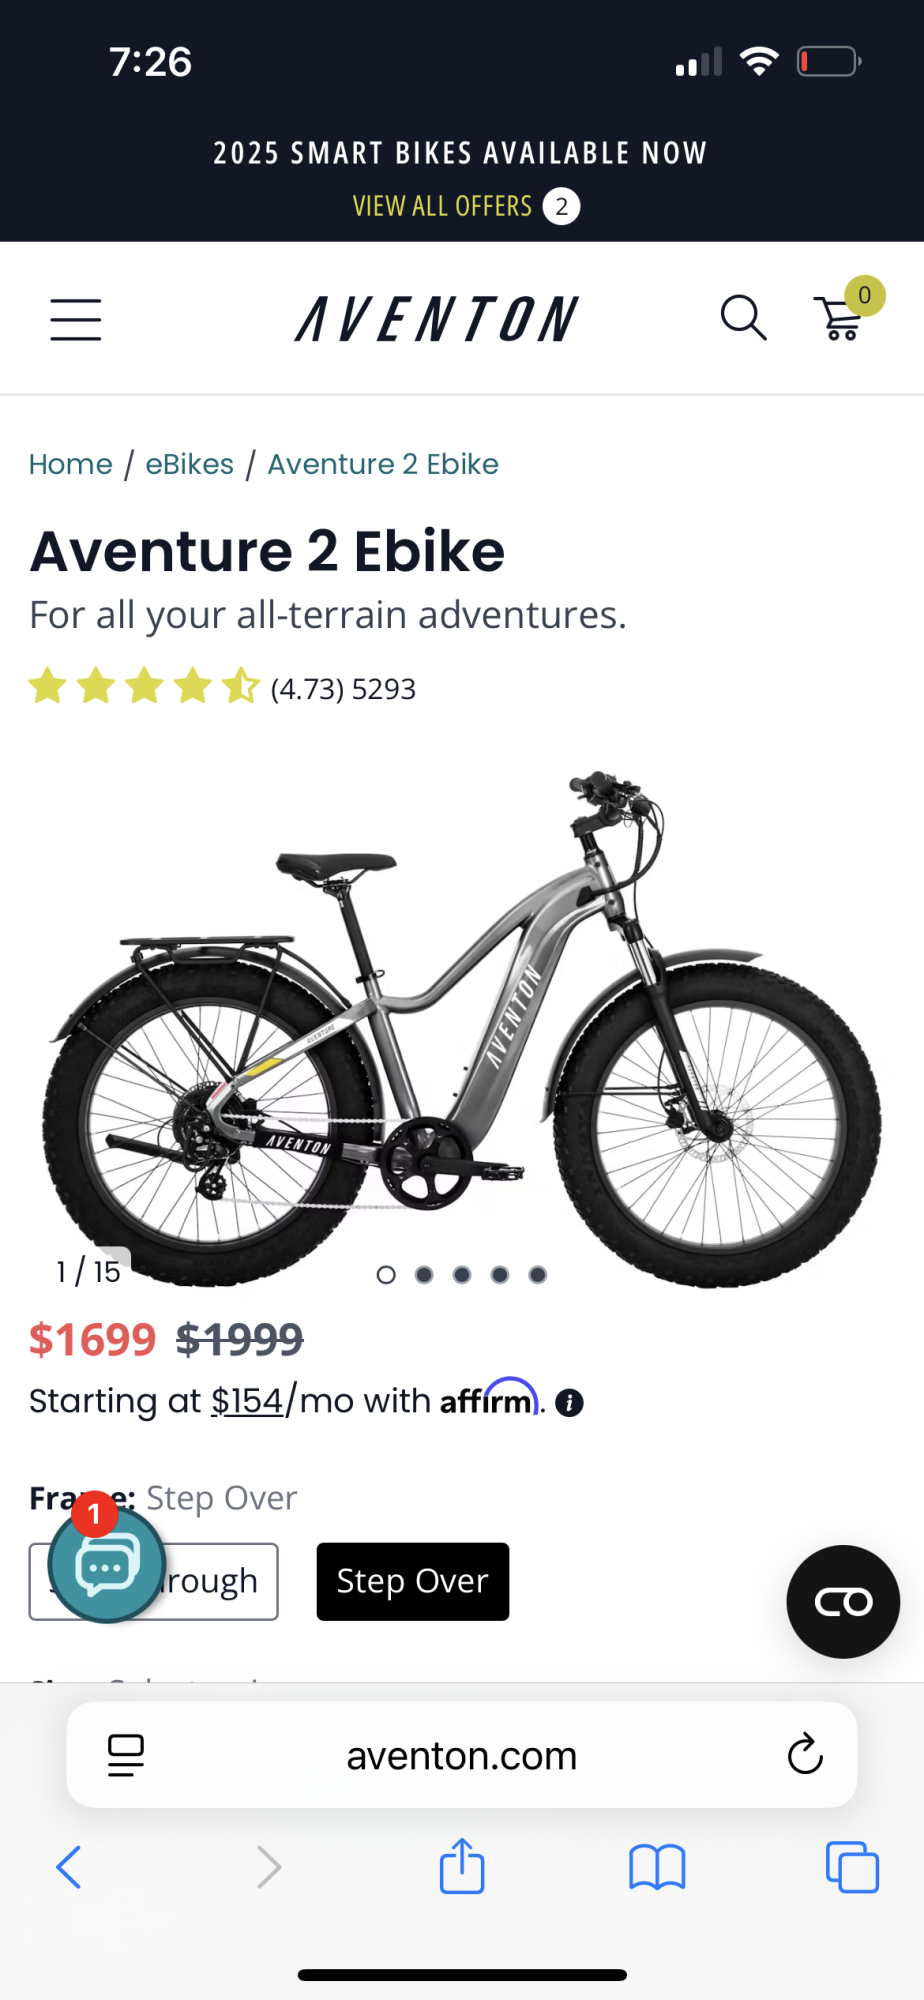
Task: Click the Affirm info icon
Action: coord(569,1403)
